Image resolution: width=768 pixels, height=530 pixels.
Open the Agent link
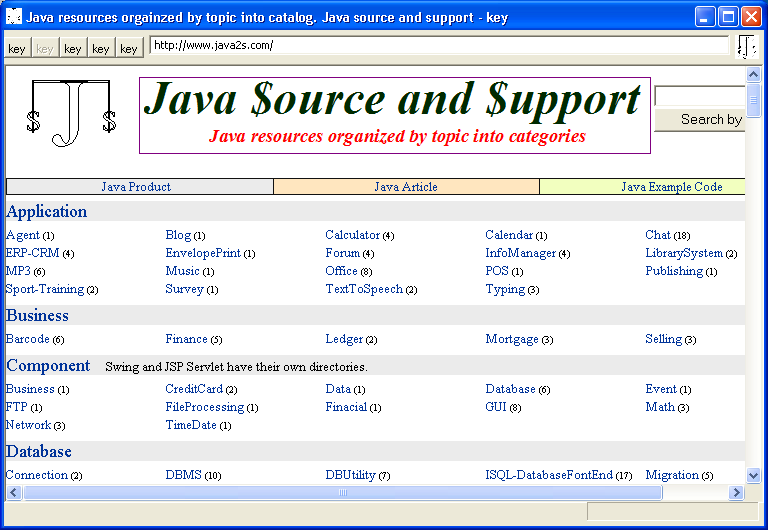click(23, 235)
